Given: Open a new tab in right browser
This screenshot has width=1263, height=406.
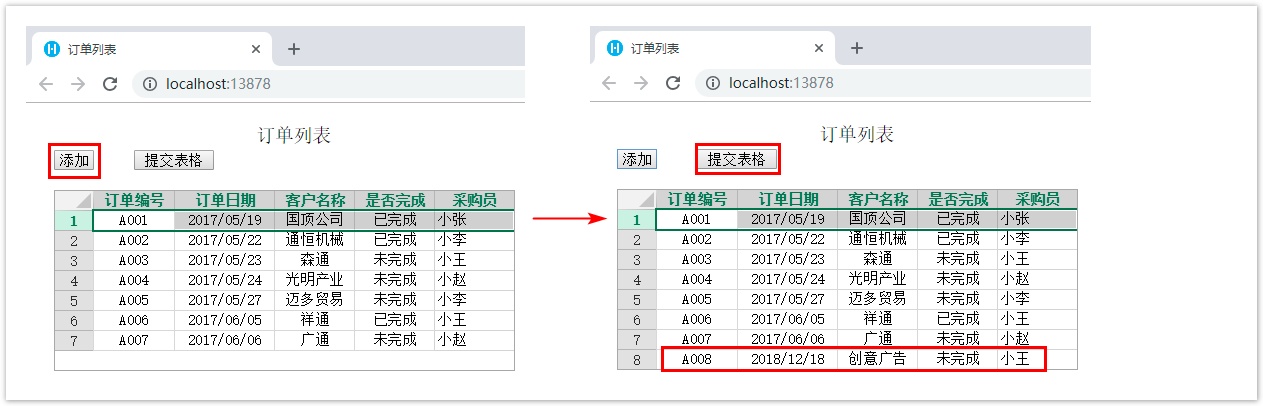Looking at the screenshot, I should [x=856, y=49].
